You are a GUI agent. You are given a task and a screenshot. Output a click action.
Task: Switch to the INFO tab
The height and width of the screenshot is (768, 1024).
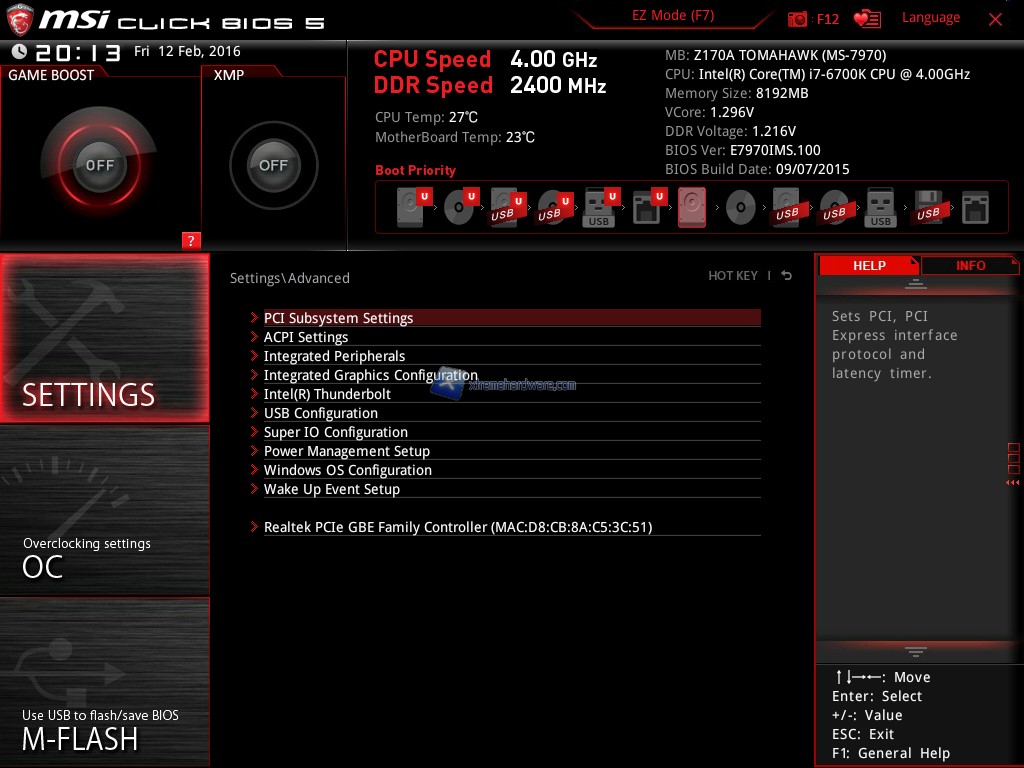click(970, 266)
